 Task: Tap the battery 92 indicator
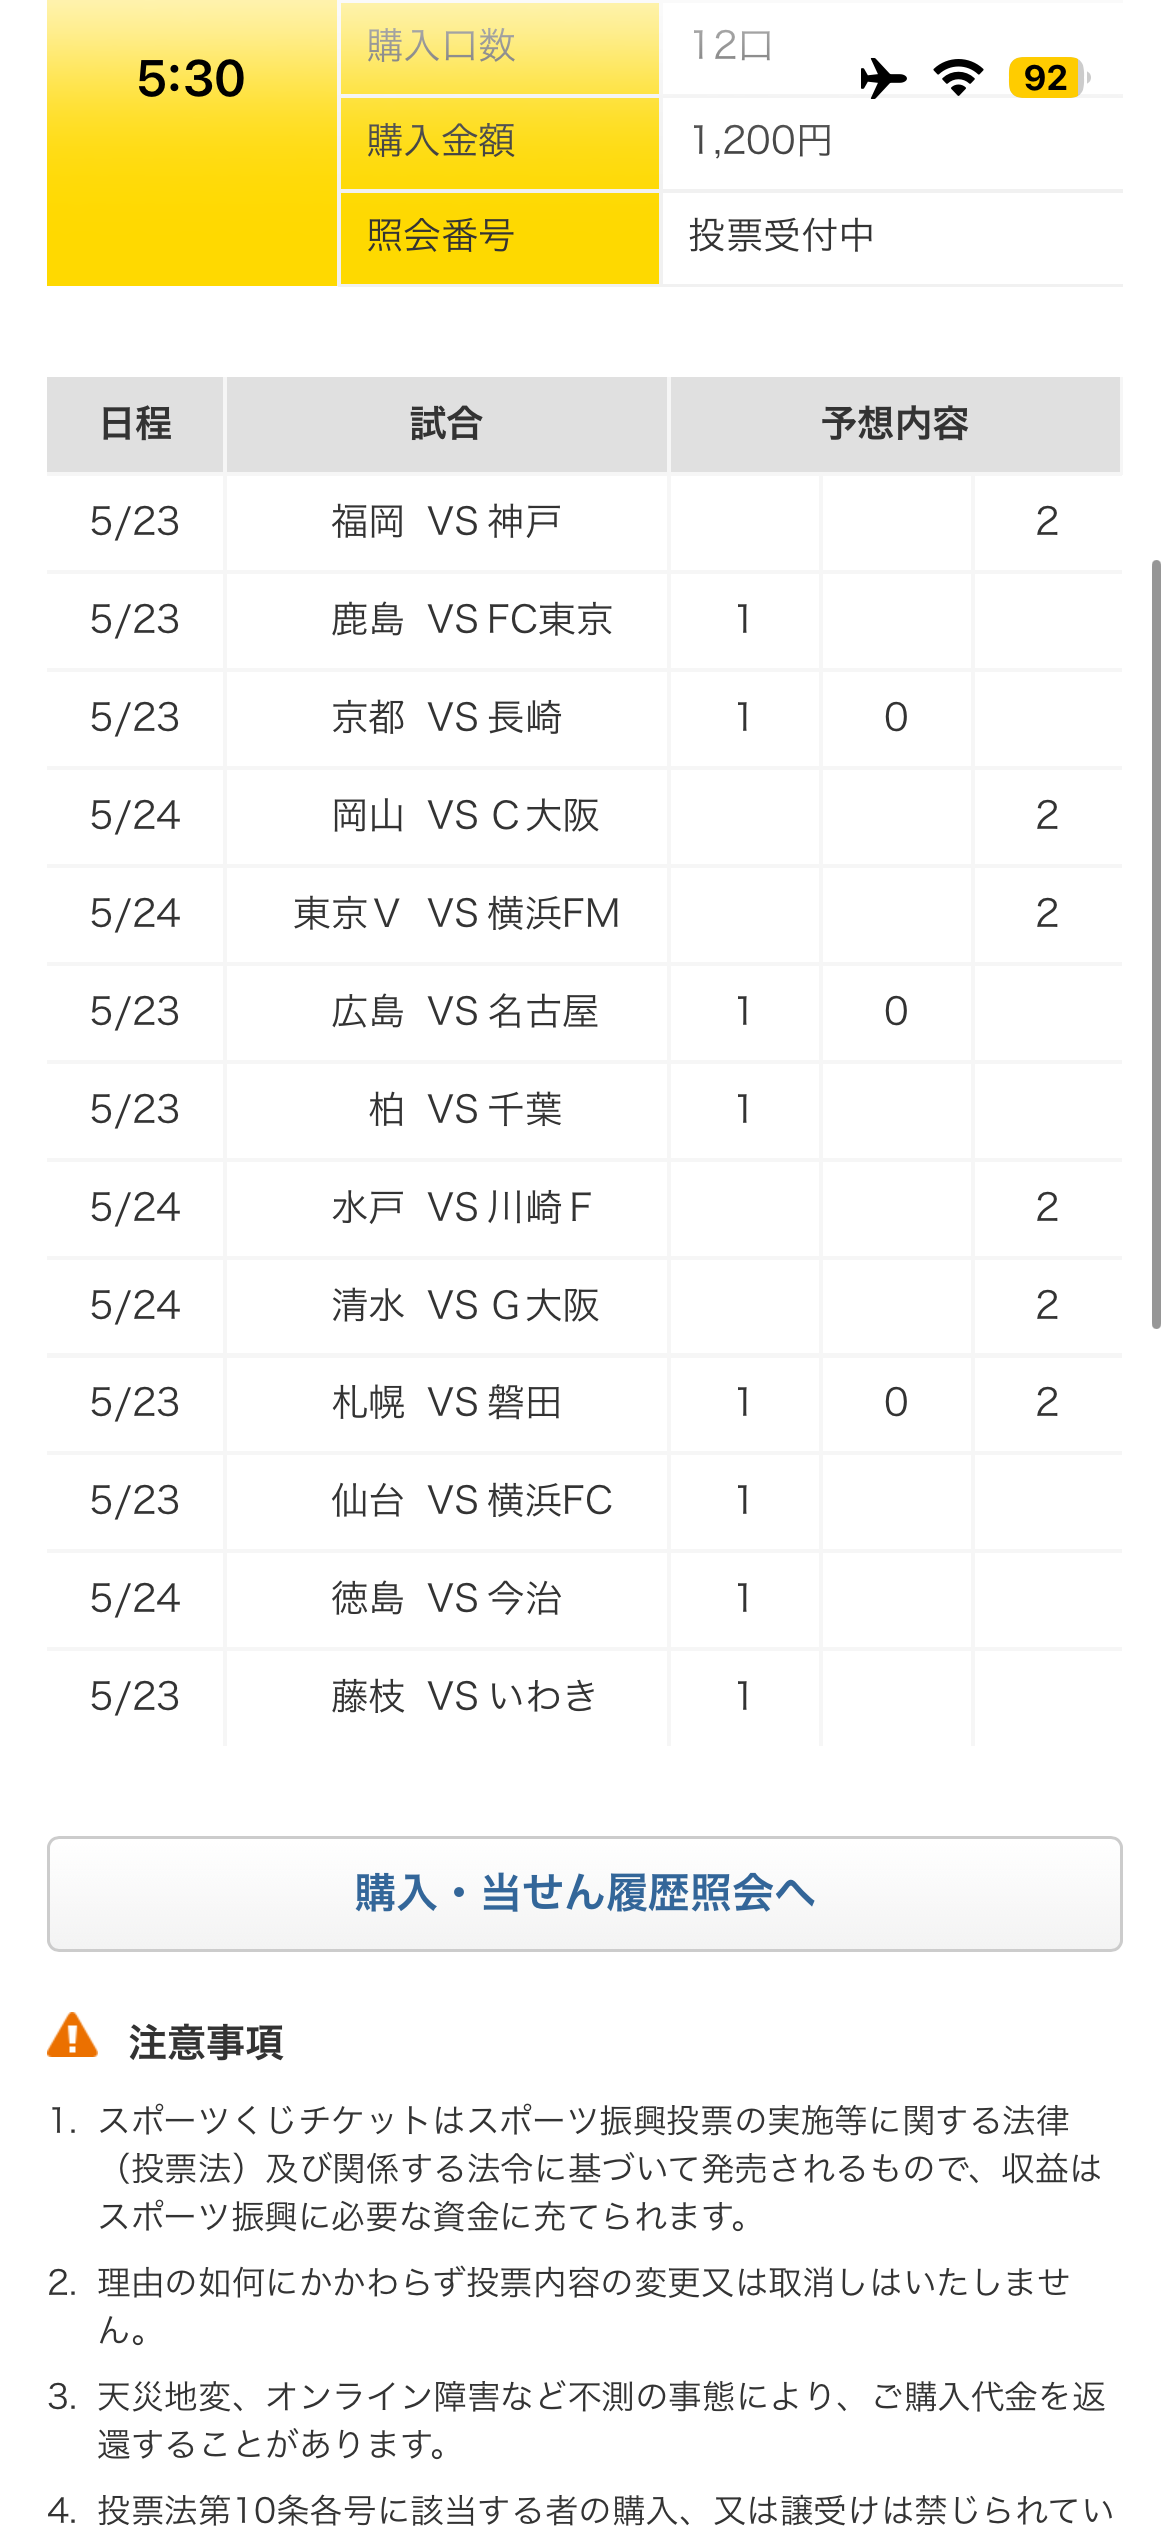[1049, 78]
